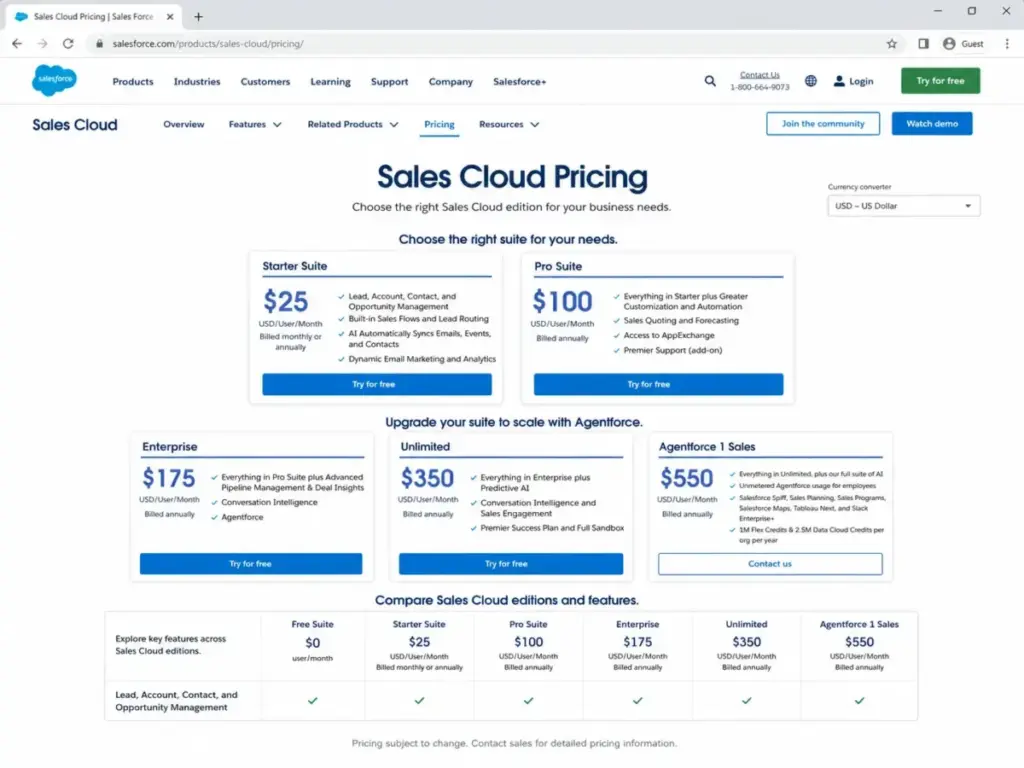
Task: Click Enterprise column header in comparison table
Action: 637,624
